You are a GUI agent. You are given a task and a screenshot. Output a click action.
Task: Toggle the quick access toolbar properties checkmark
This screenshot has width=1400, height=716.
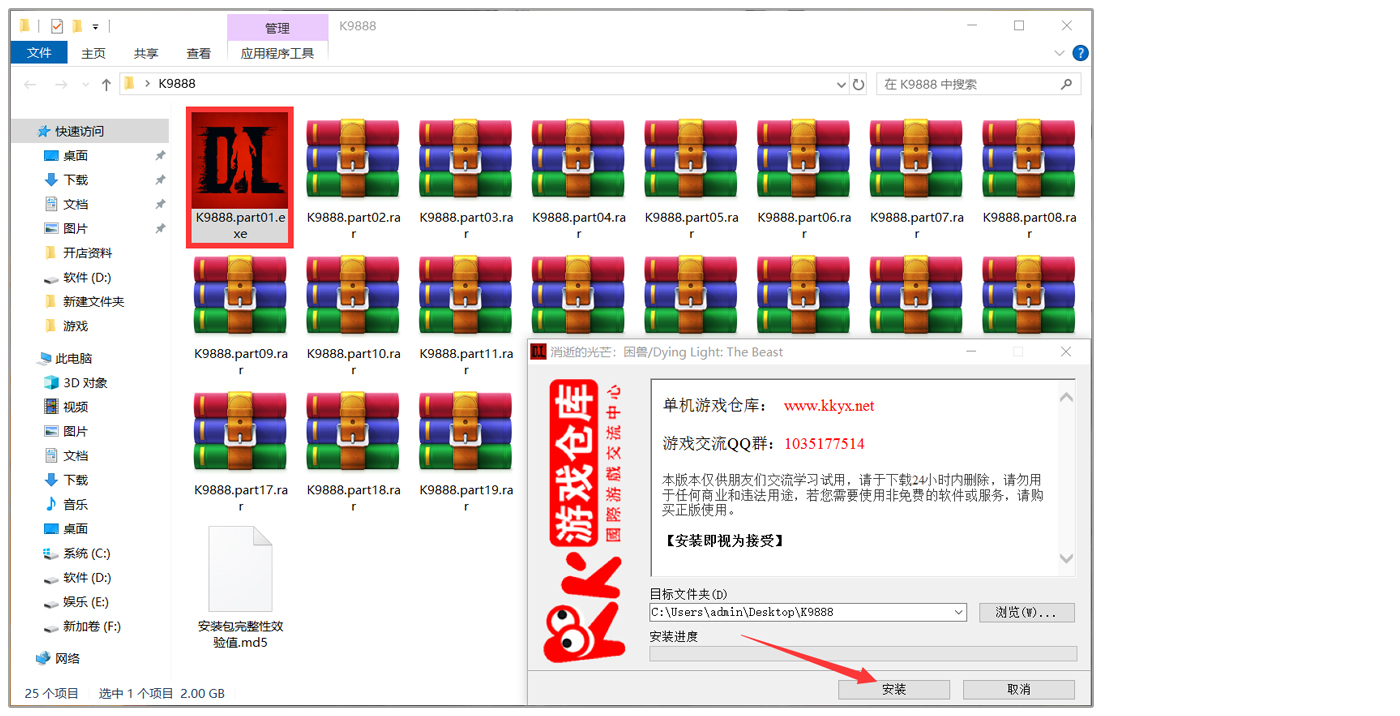point(56,26)
